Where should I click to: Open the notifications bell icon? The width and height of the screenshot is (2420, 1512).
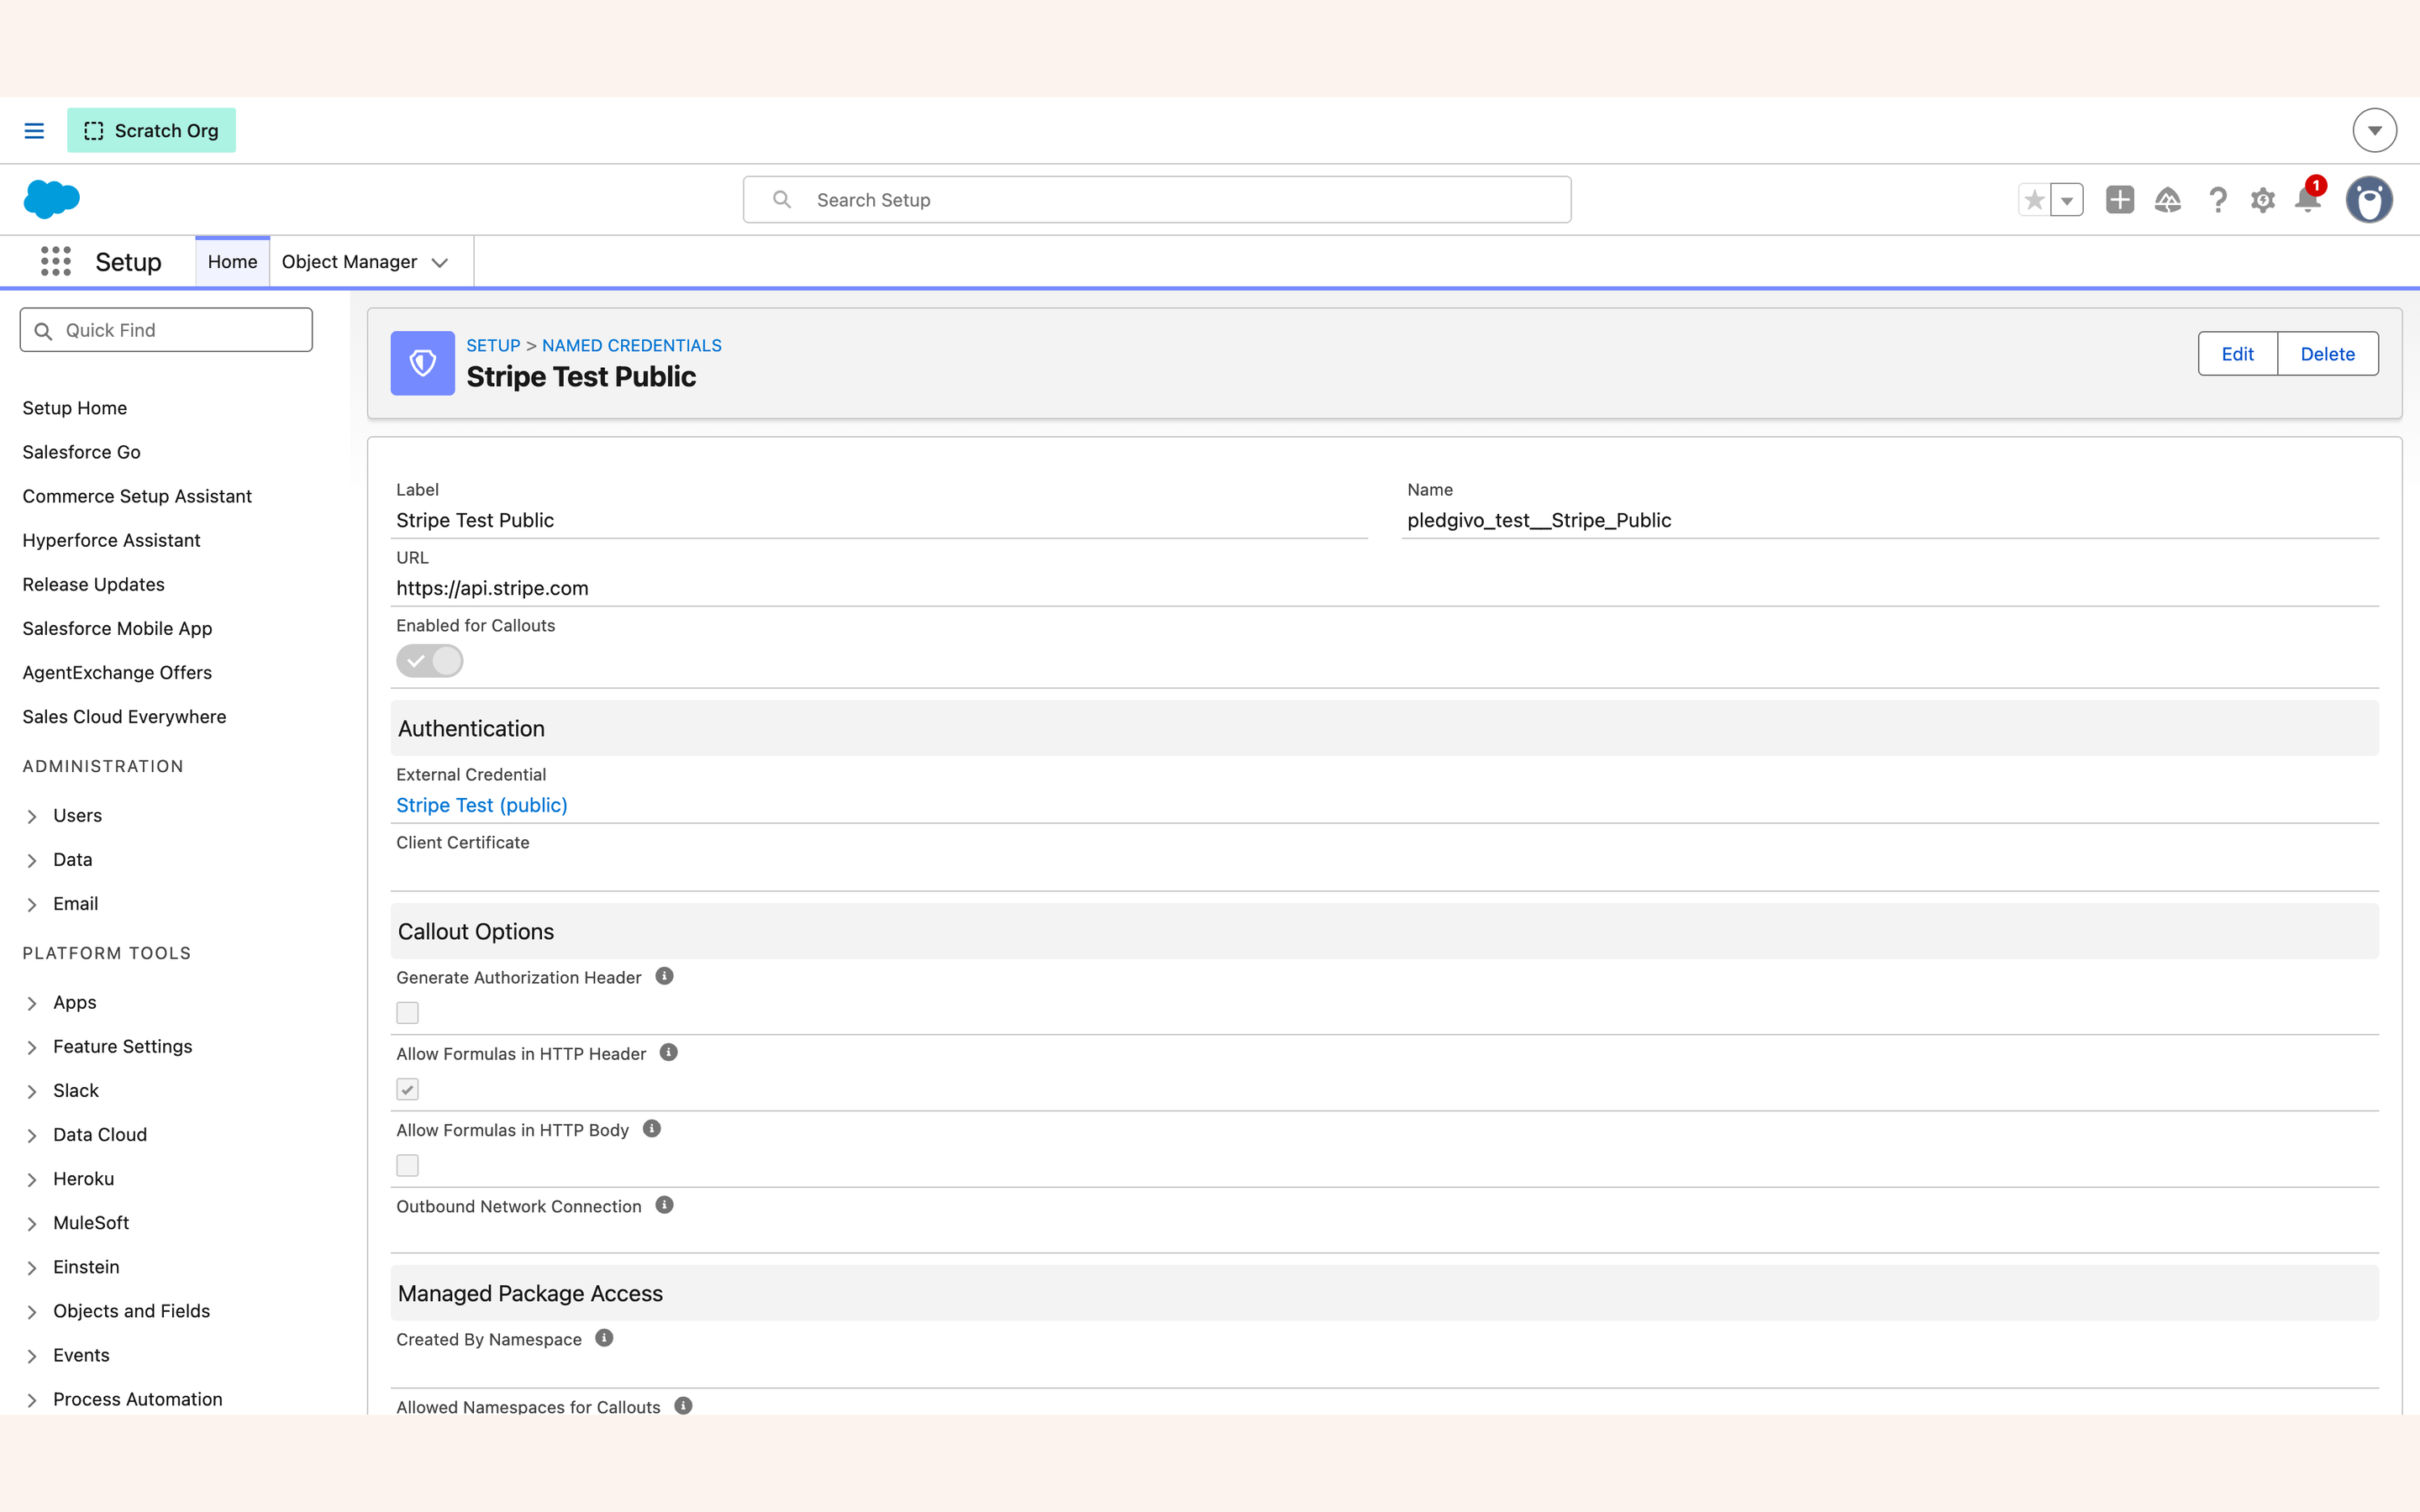(2308, 200)
